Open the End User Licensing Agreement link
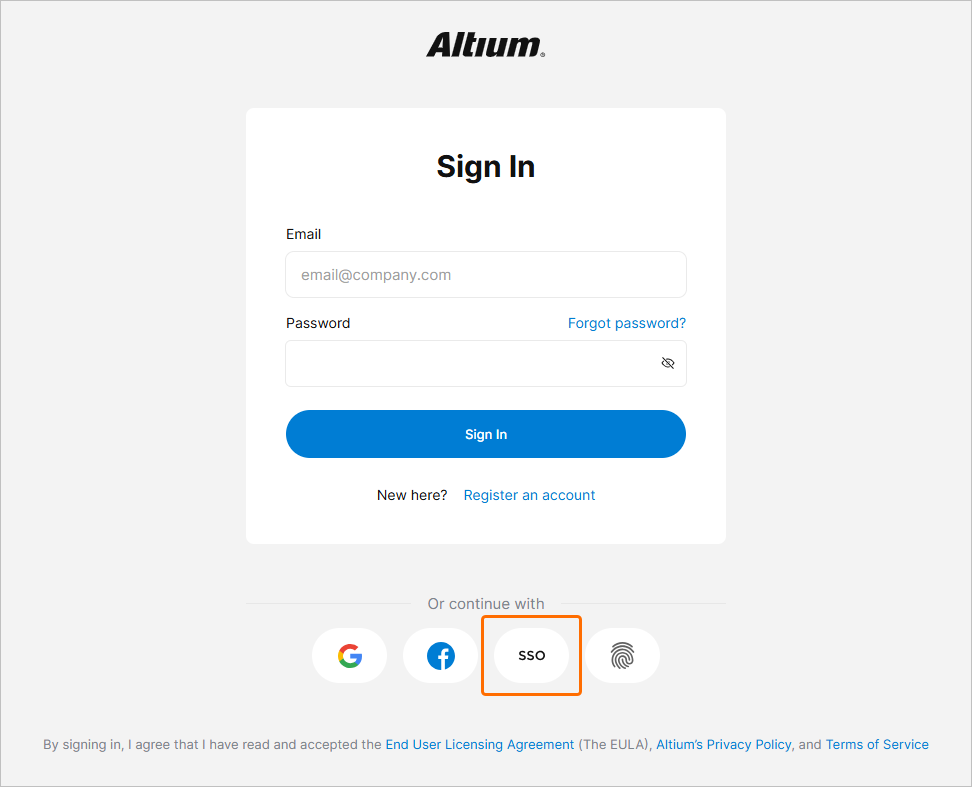The width and height of the screenshot is (972, 787). [480, 744]
